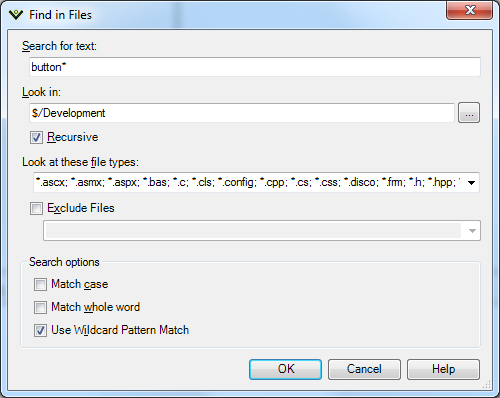500x398 pixels.
Task: Click the empty Exclude Files combo box
Action: coord(262,230)
